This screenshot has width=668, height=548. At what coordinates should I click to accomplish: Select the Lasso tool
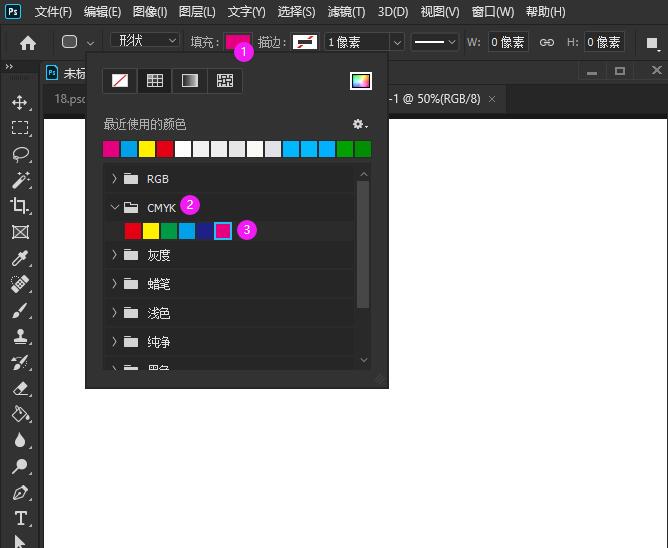click(x=20, y=154)
